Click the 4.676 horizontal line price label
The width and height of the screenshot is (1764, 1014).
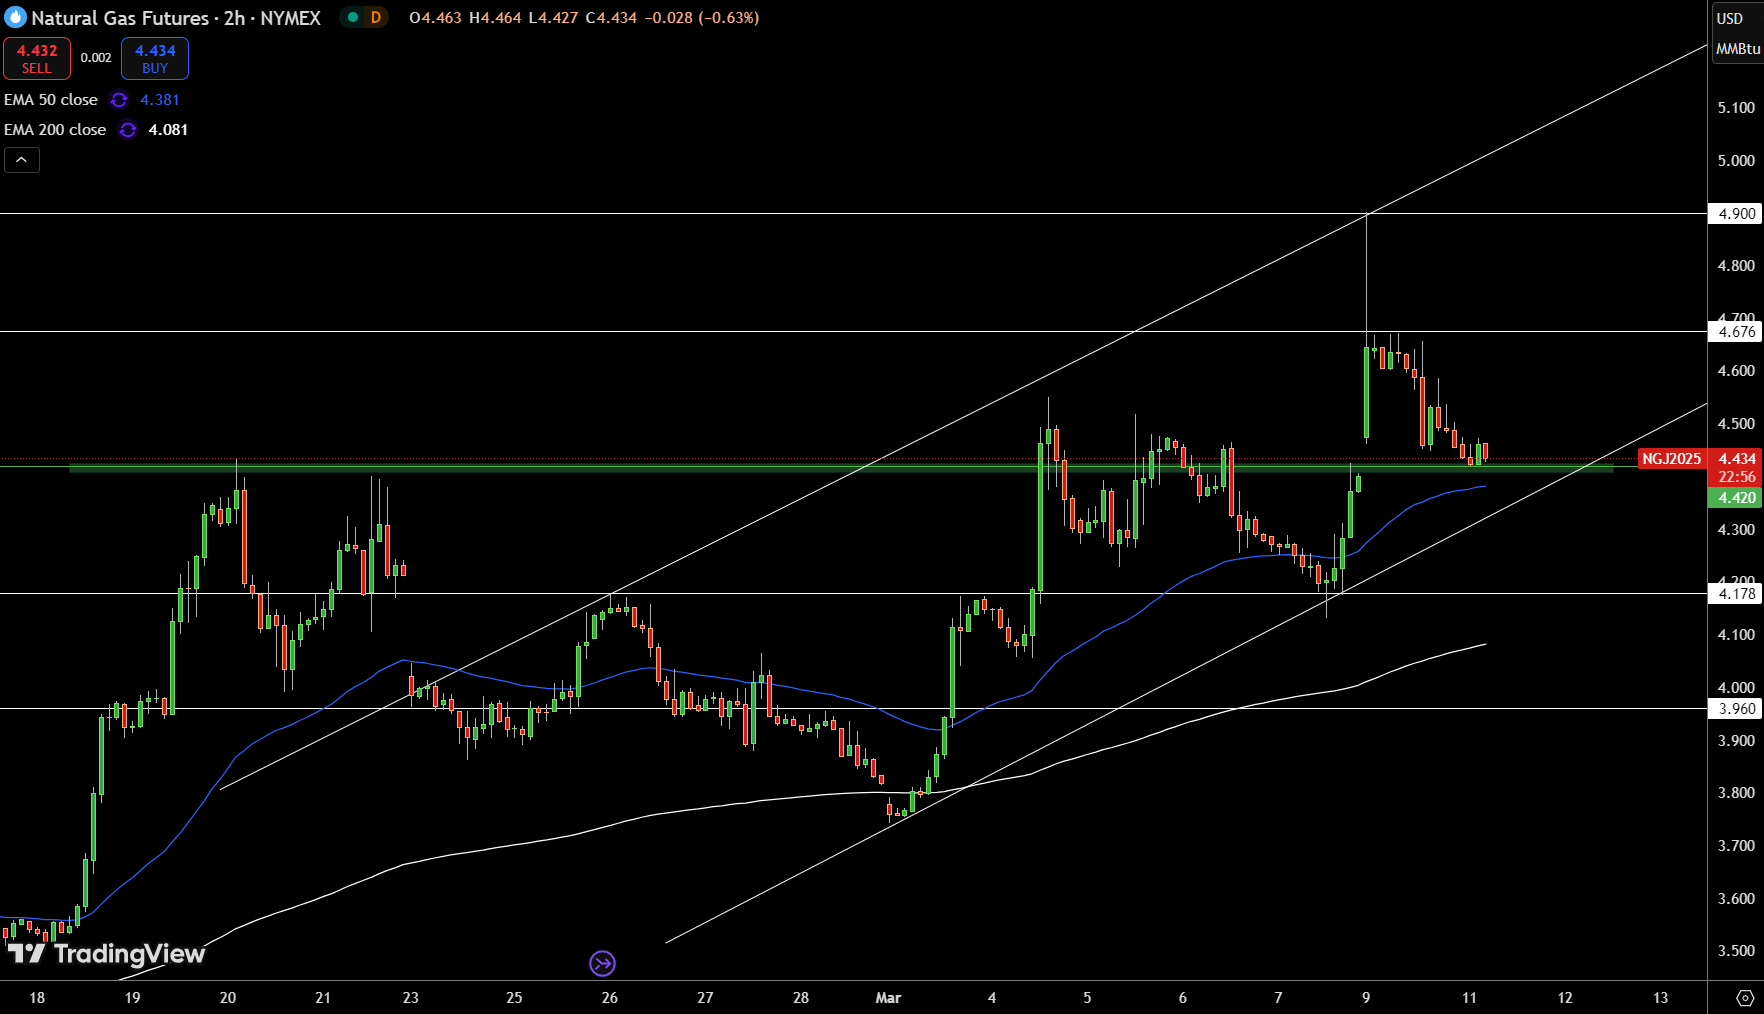tap(1735, 331)
